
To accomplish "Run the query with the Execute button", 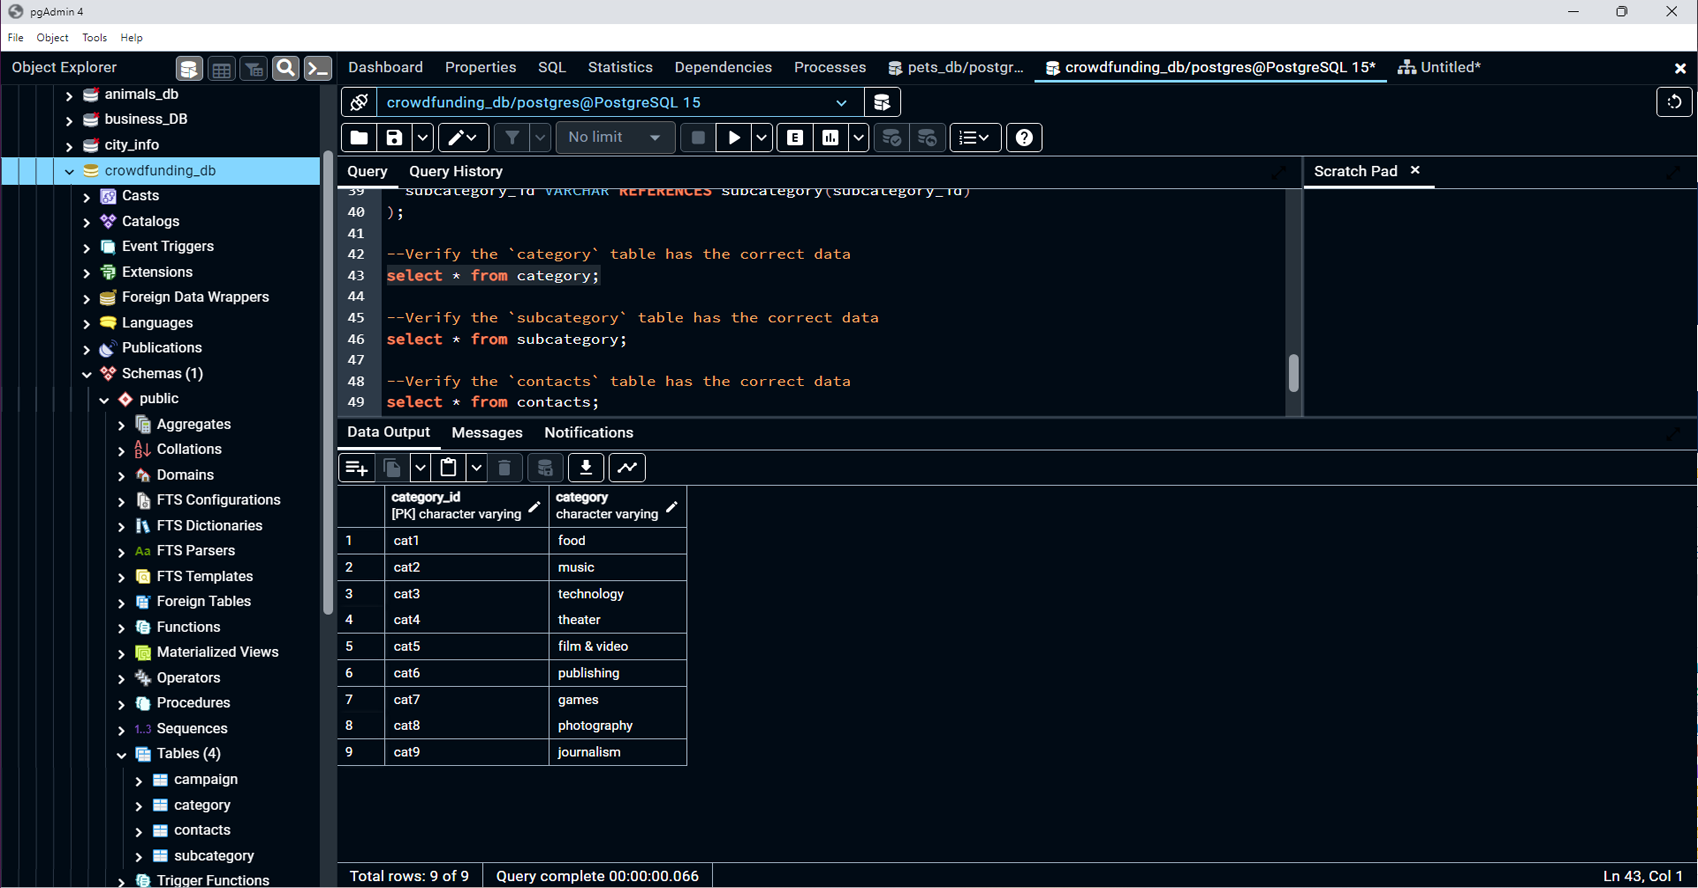I will [734, 138].
